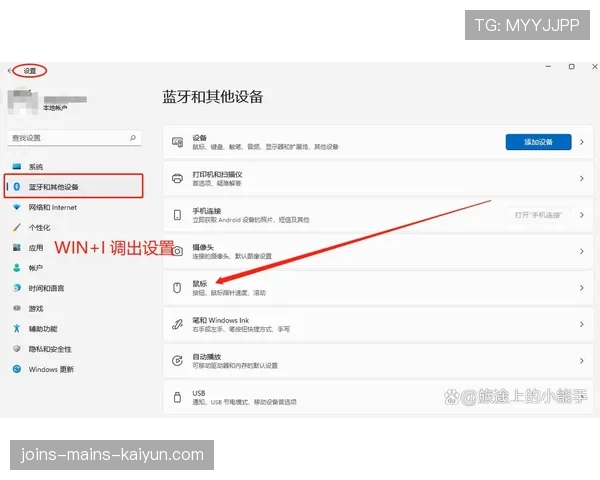The height and width of the screenshot is (480, 600).
Task: Open the 鼠标 settings row
Action: coord(378,288)
